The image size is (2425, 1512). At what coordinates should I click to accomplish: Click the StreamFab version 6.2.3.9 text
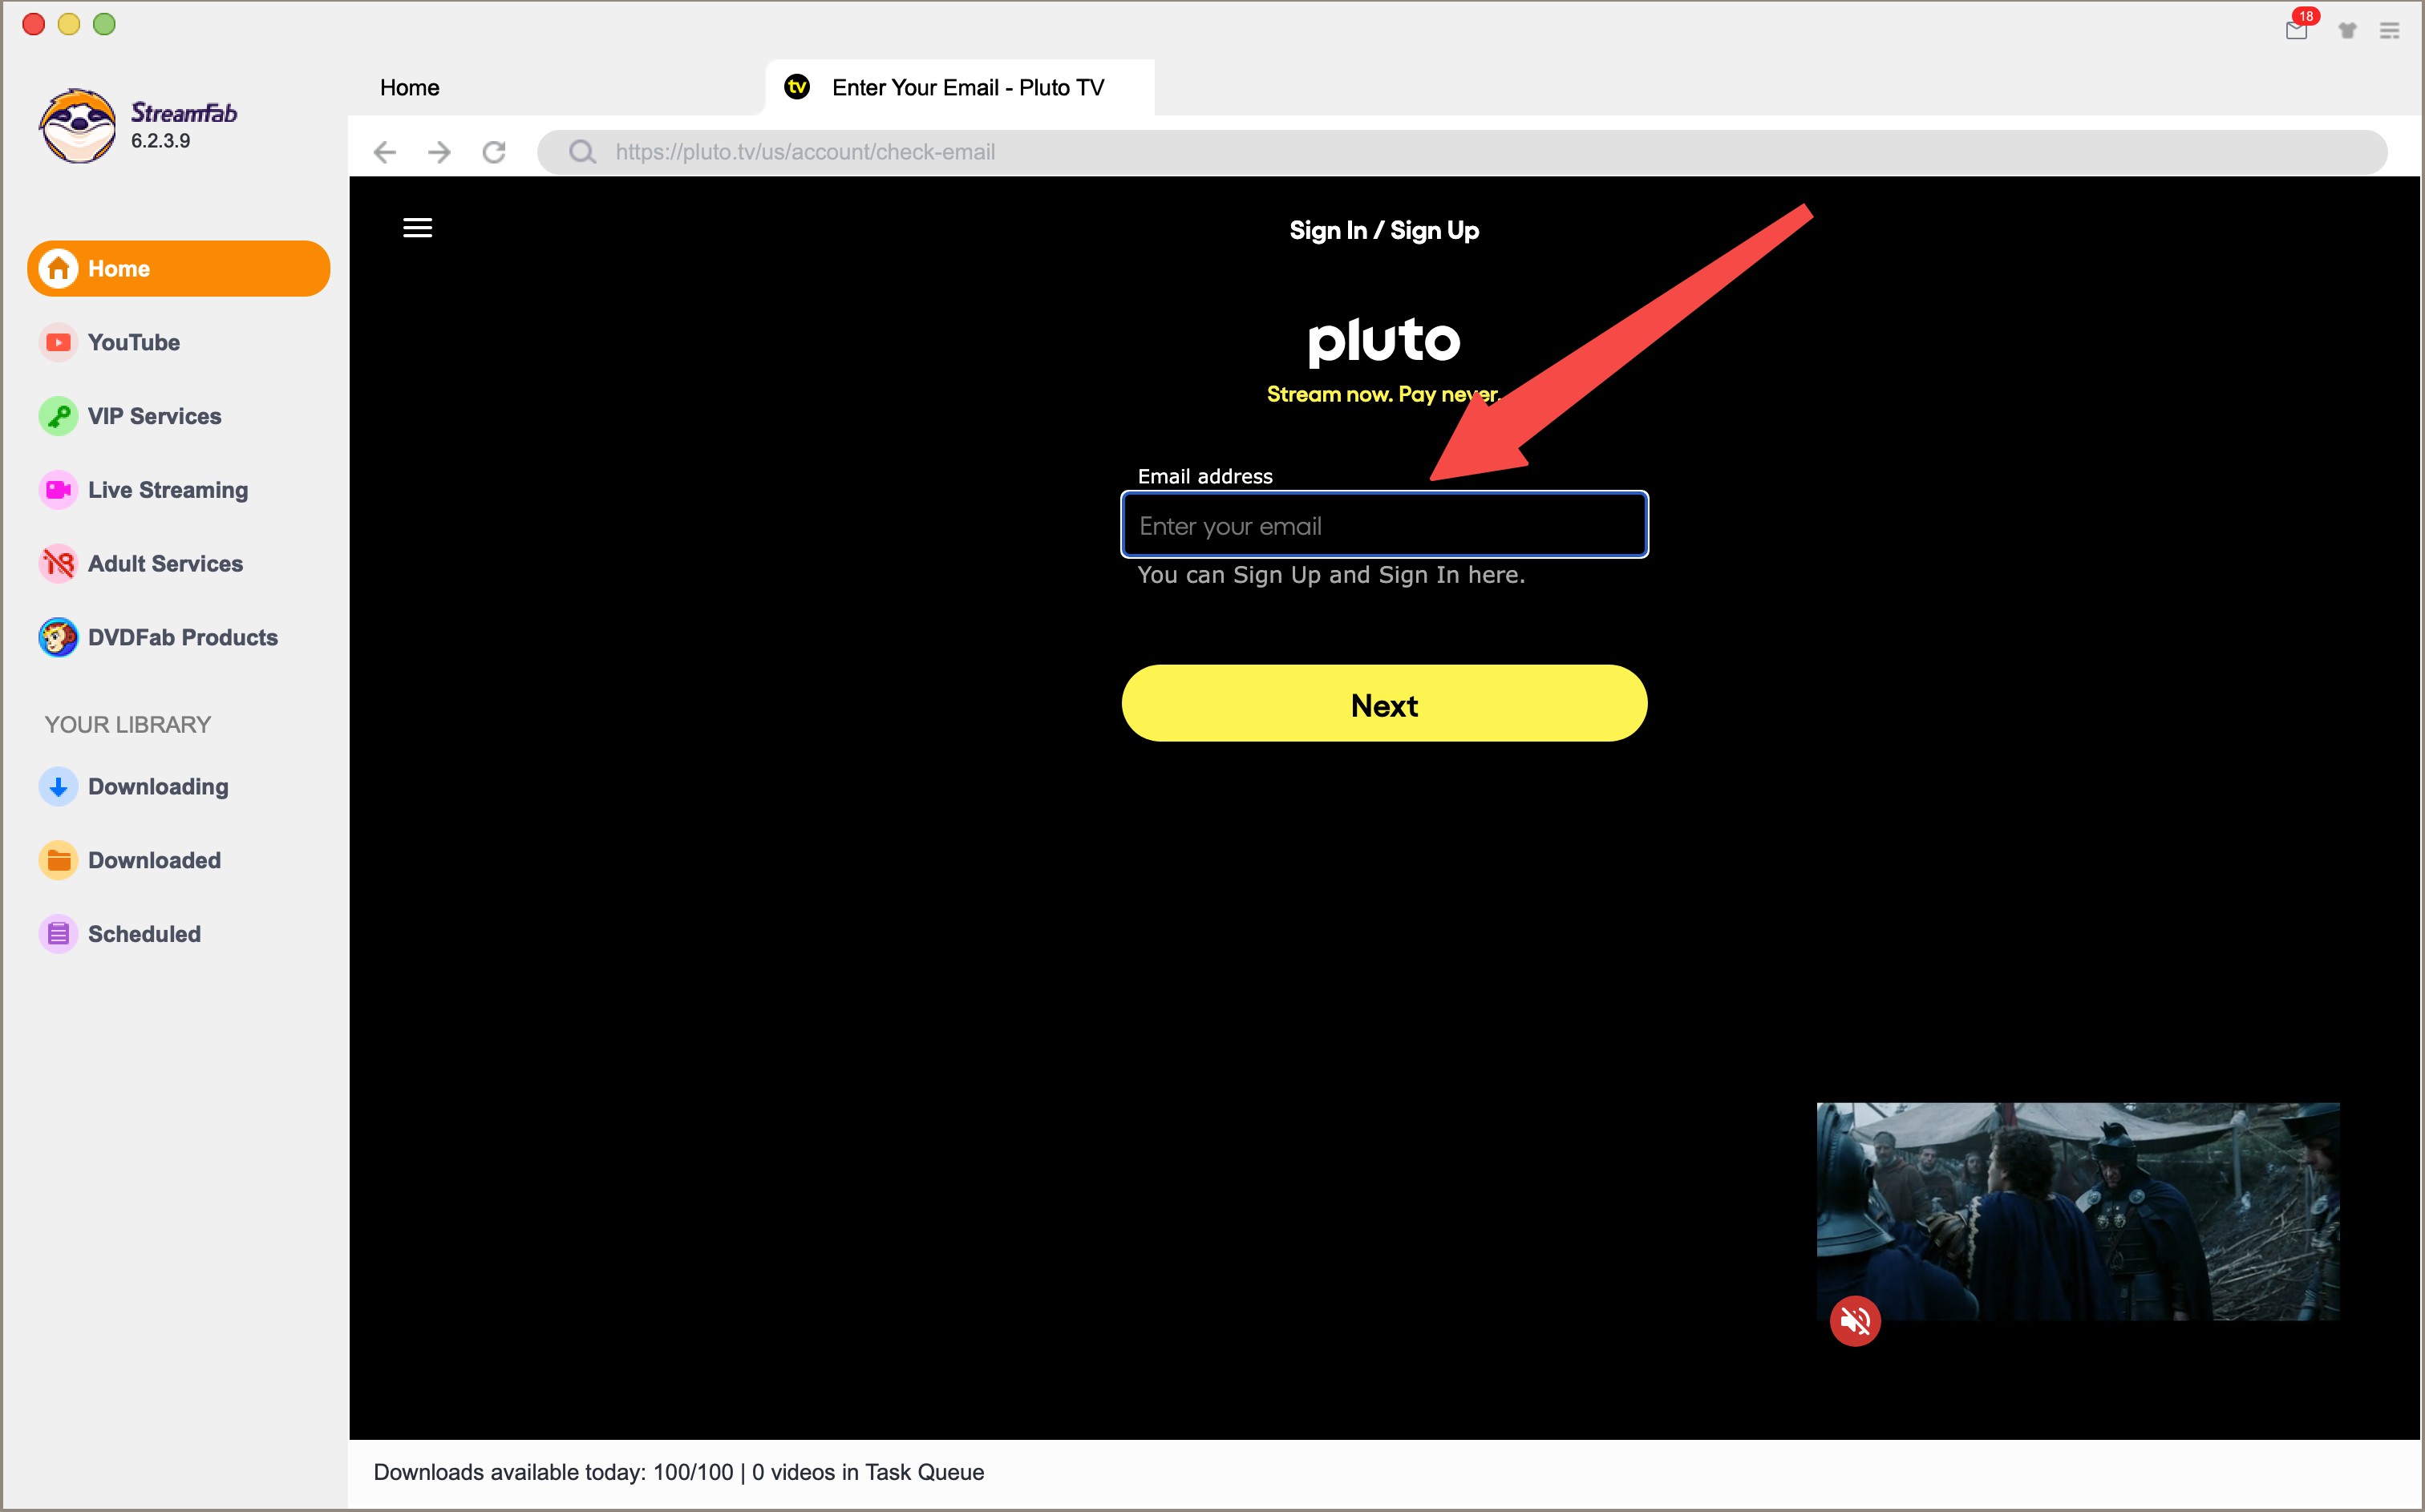pos(161,141)
